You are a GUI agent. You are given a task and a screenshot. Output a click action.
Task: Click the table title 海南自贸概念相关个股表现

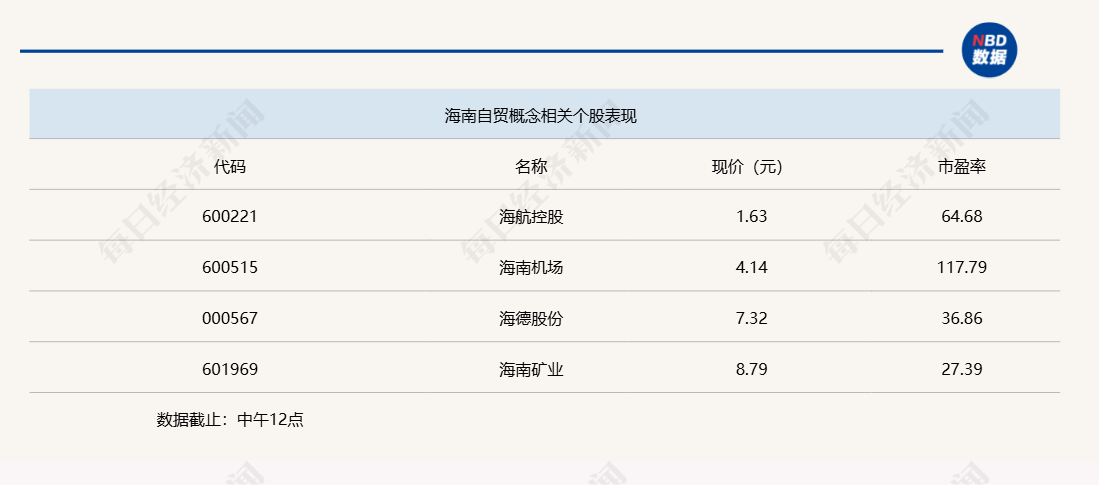540,116
